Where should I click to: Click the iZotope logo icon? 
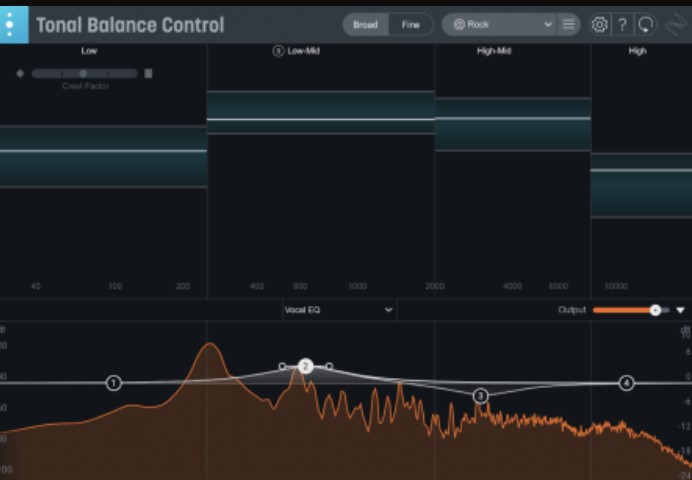(676, 25)
